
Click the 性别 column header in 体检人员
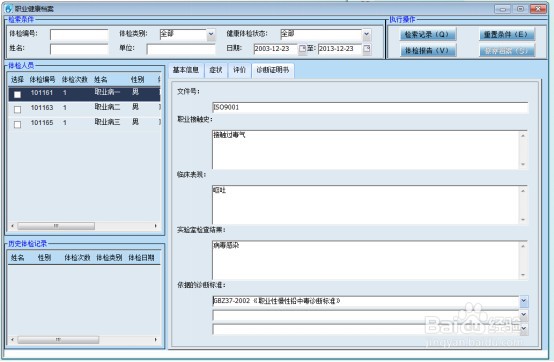137,79
